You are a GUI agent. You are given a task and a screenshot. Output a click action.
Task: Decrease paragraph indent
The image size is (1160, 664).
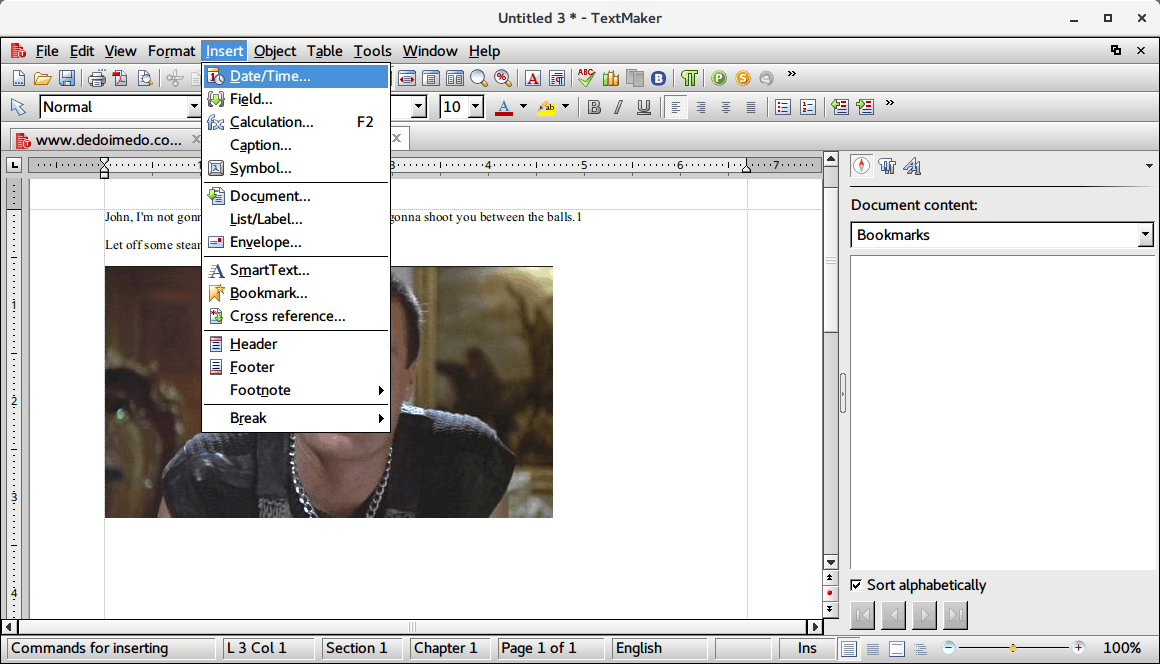[840, 107]
